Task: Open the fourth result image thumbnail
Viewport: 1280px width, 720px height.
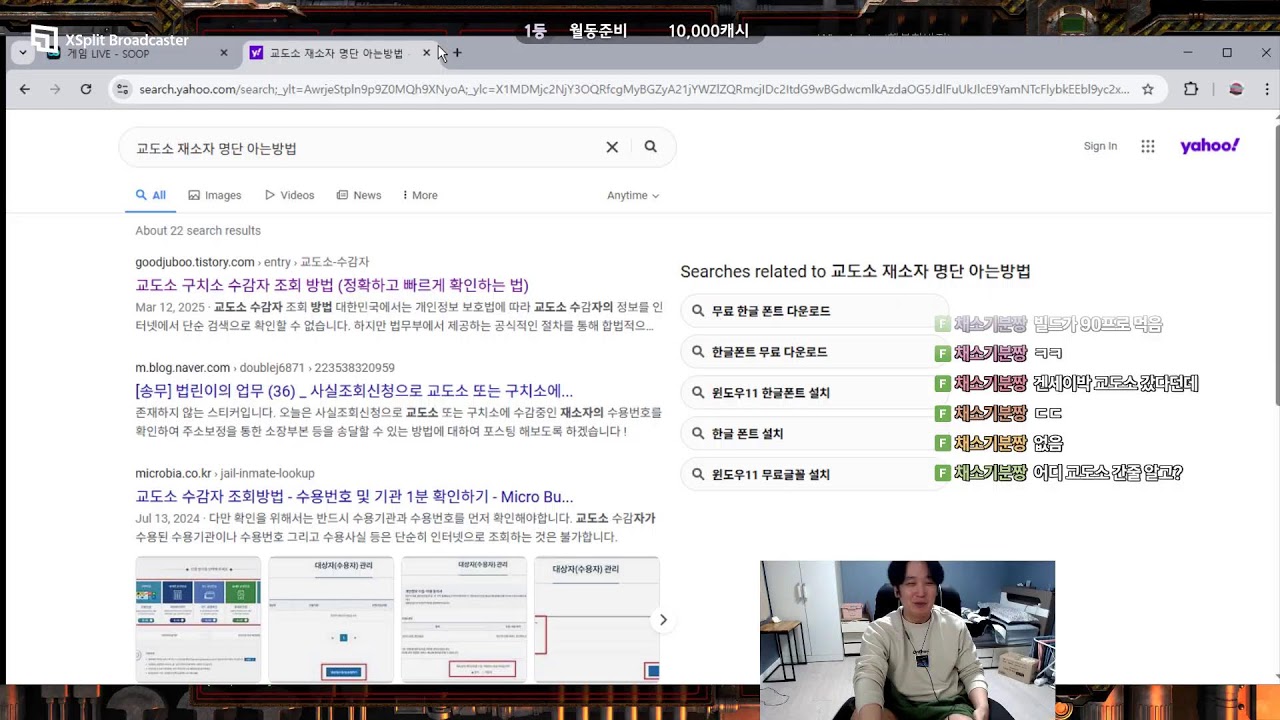Action: (x=597, y=619)
